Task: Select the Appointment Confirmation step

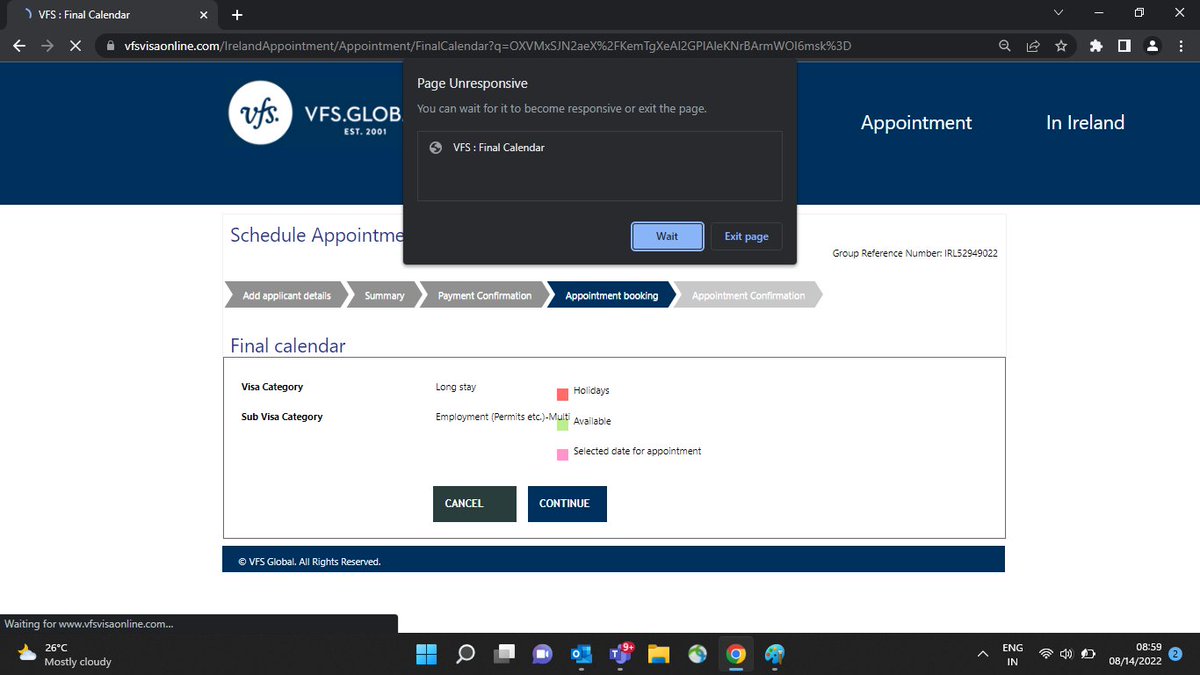Action: click(x=748, y=296)
